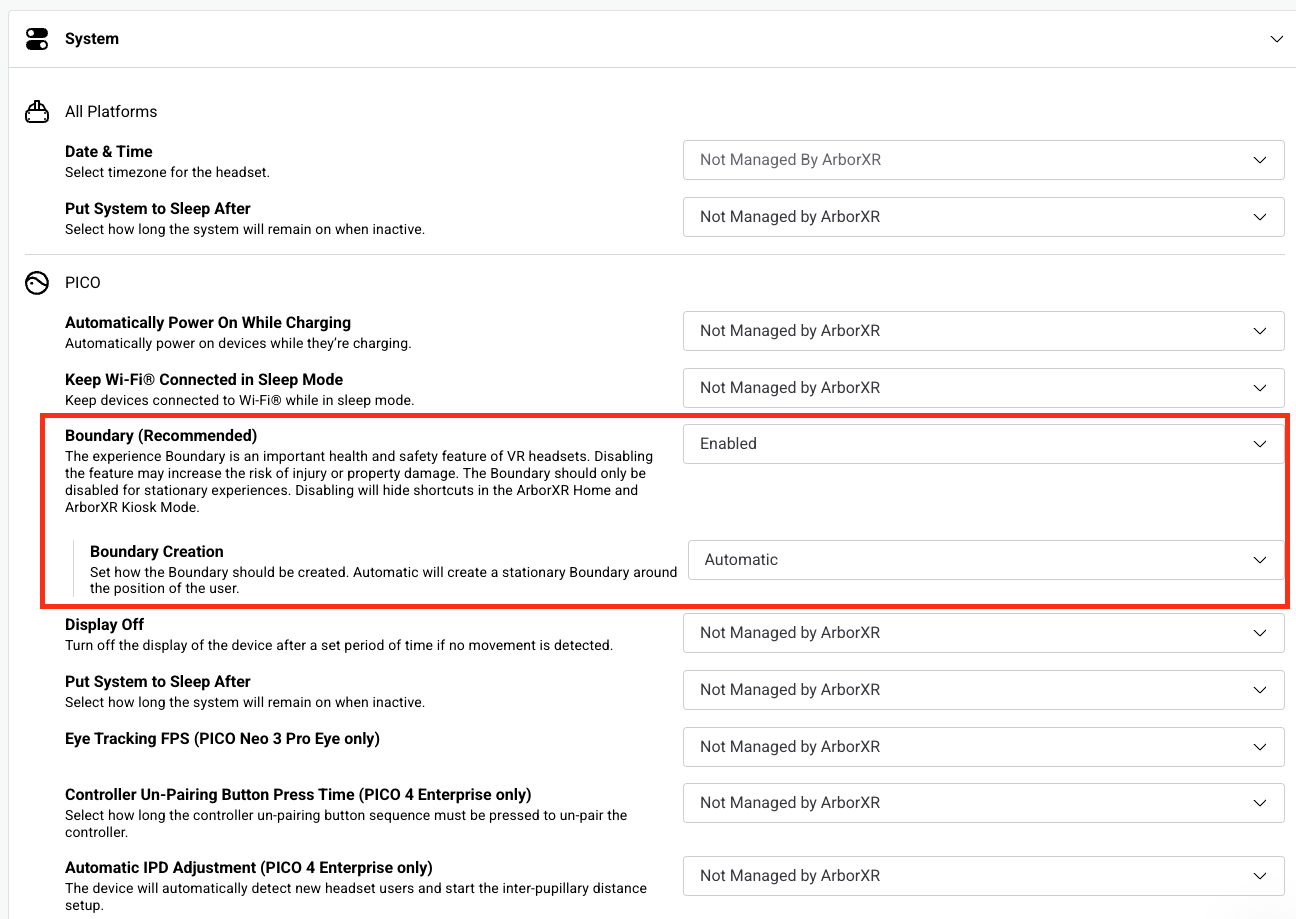Open Controller Un-Pairing Button Press Time dropdown
The image size is (1296, 919).
(984, 803)
